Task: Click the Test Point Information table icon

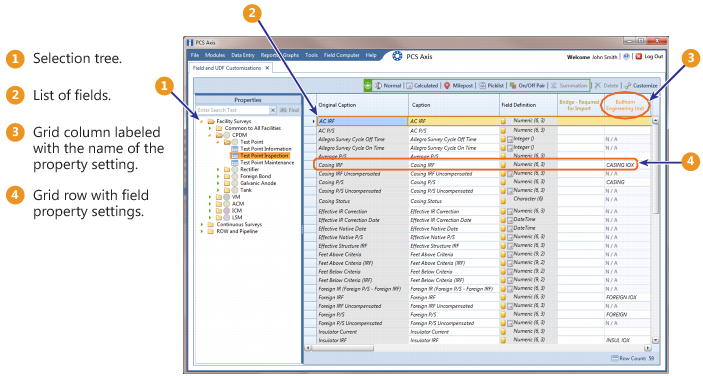Action: pyautogui.click(x=234, y=149)
